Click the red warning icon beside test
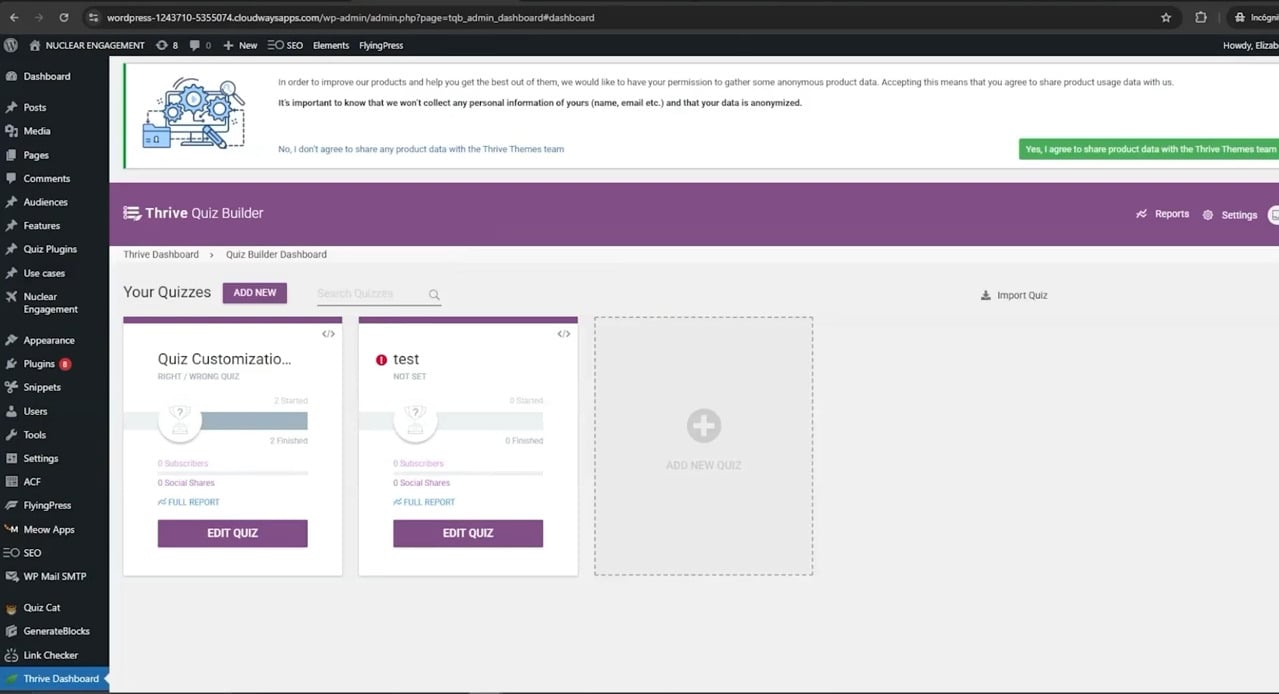This screenshot has width=1279, height=694. (381, 360)
